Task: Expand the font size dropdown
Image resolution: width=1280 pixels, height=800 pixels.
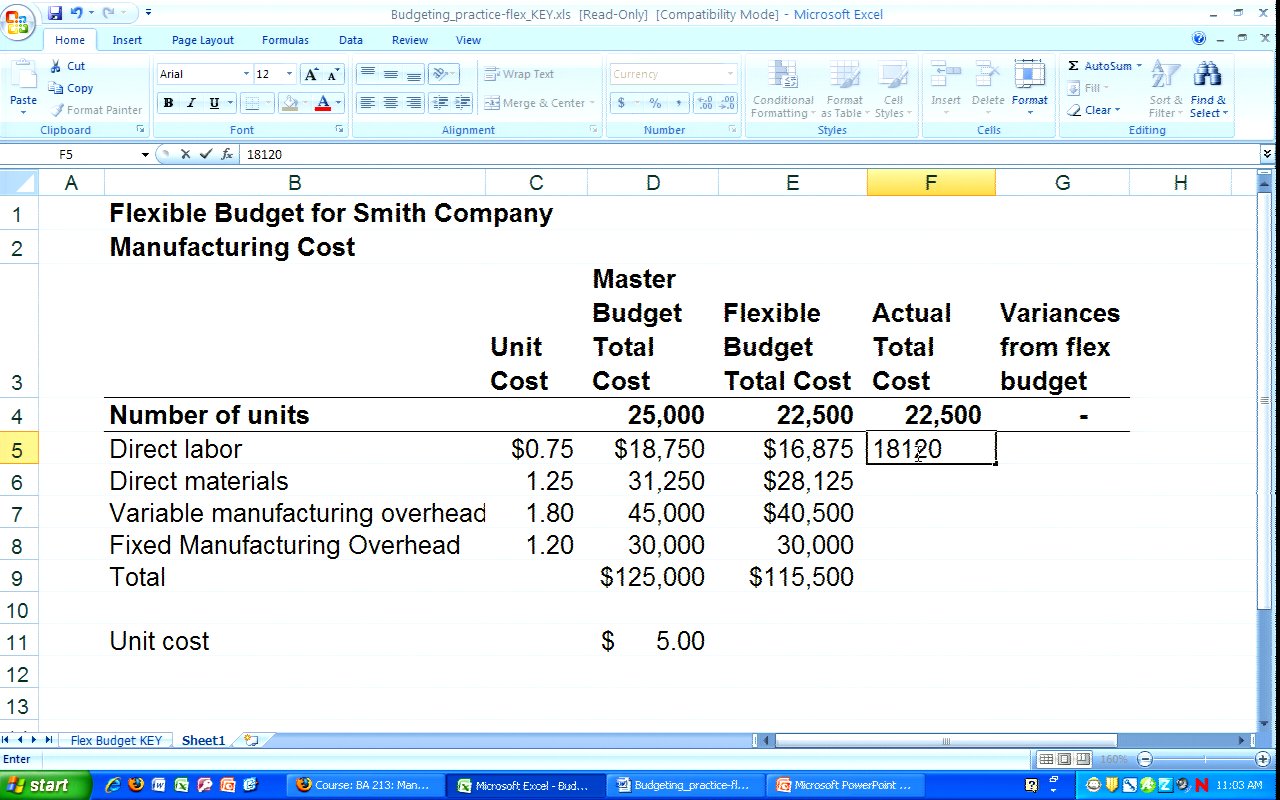Action: tap(290, 74)
